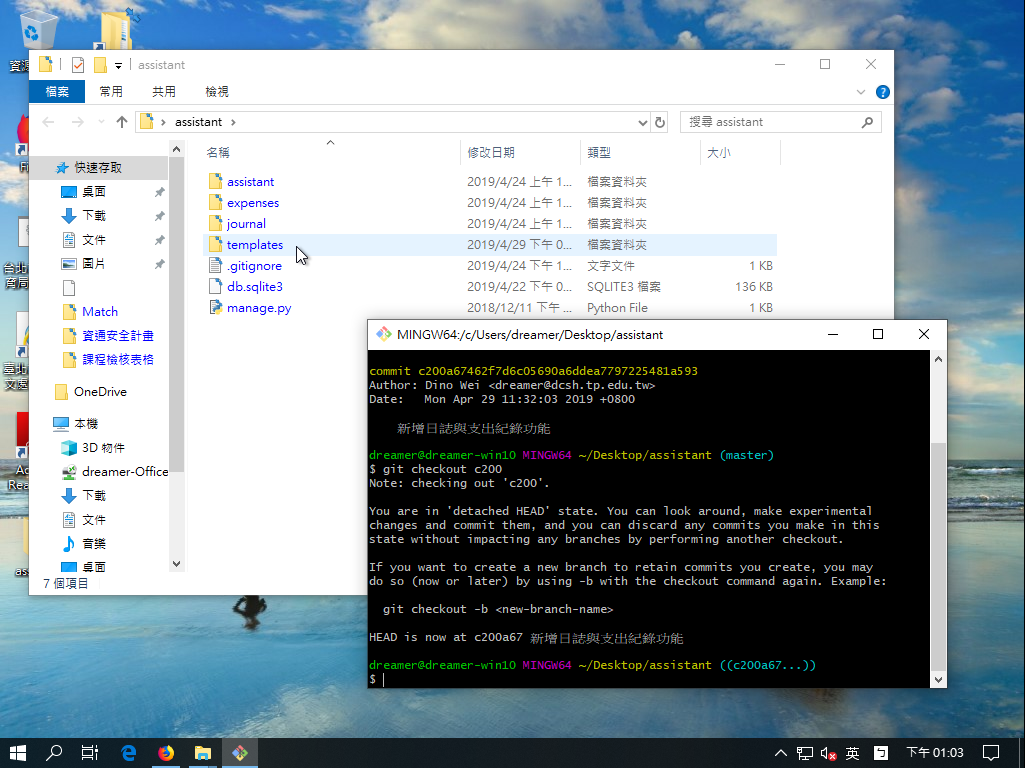The width and height of the screenshot is (1025, 768).
Task: Open the Explorer help question mark icon
Action: (883, 91)
